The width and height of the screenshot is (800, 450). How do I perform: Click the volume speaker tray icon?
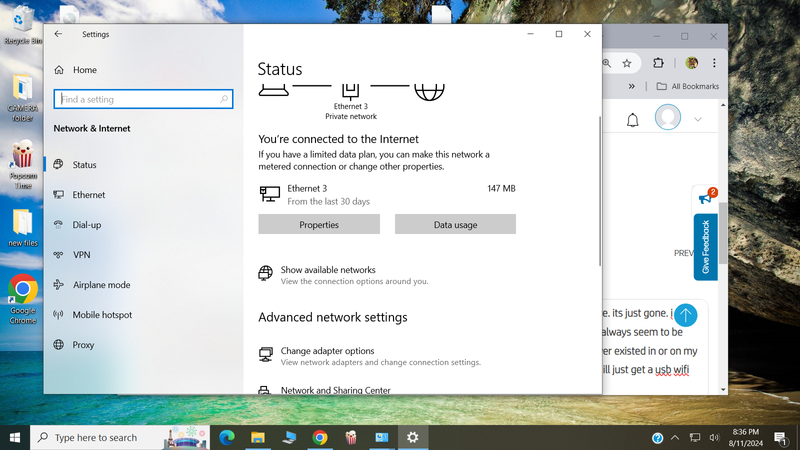pos(714,438)
